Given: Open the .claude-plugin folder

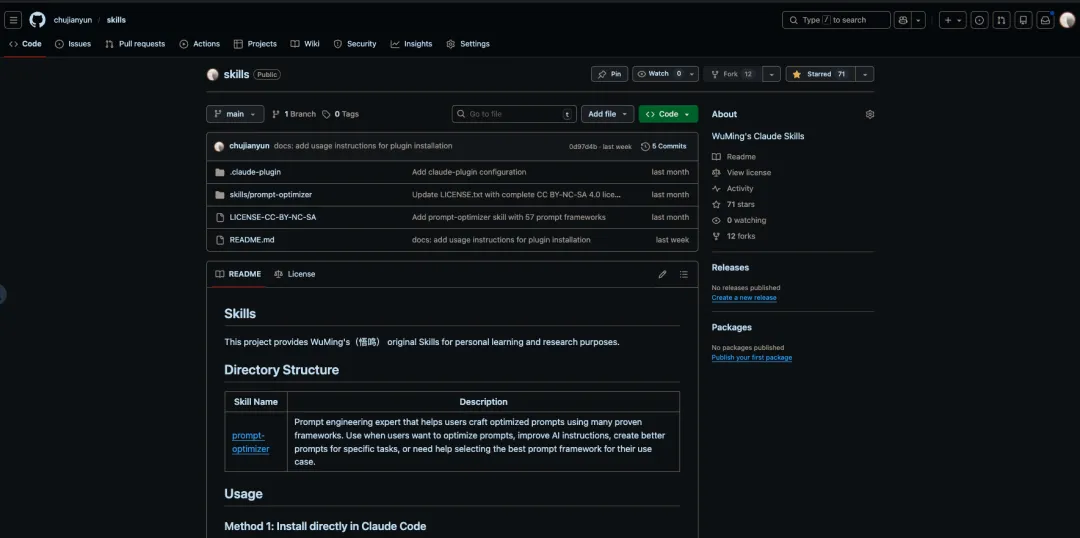Looking at the screenshot, I should [x=255, y=172].
